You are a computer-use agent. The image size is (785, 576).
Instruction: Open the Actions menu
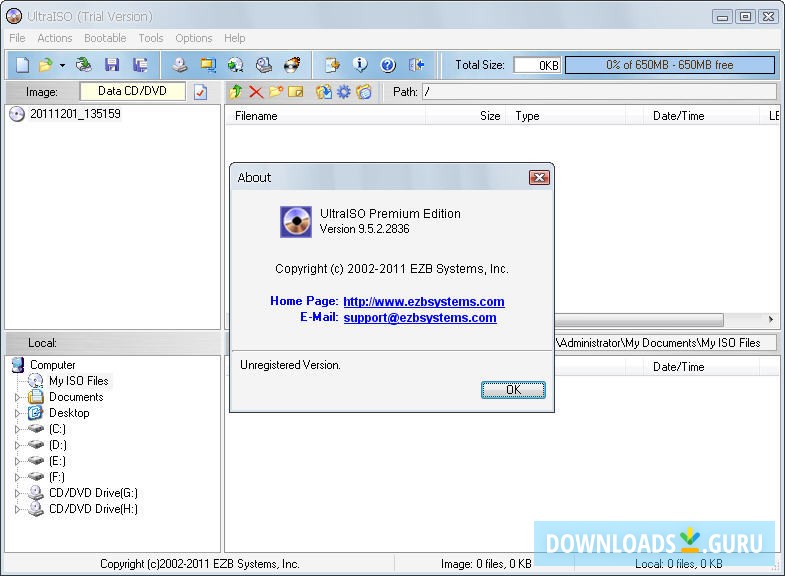coord(55,38)
